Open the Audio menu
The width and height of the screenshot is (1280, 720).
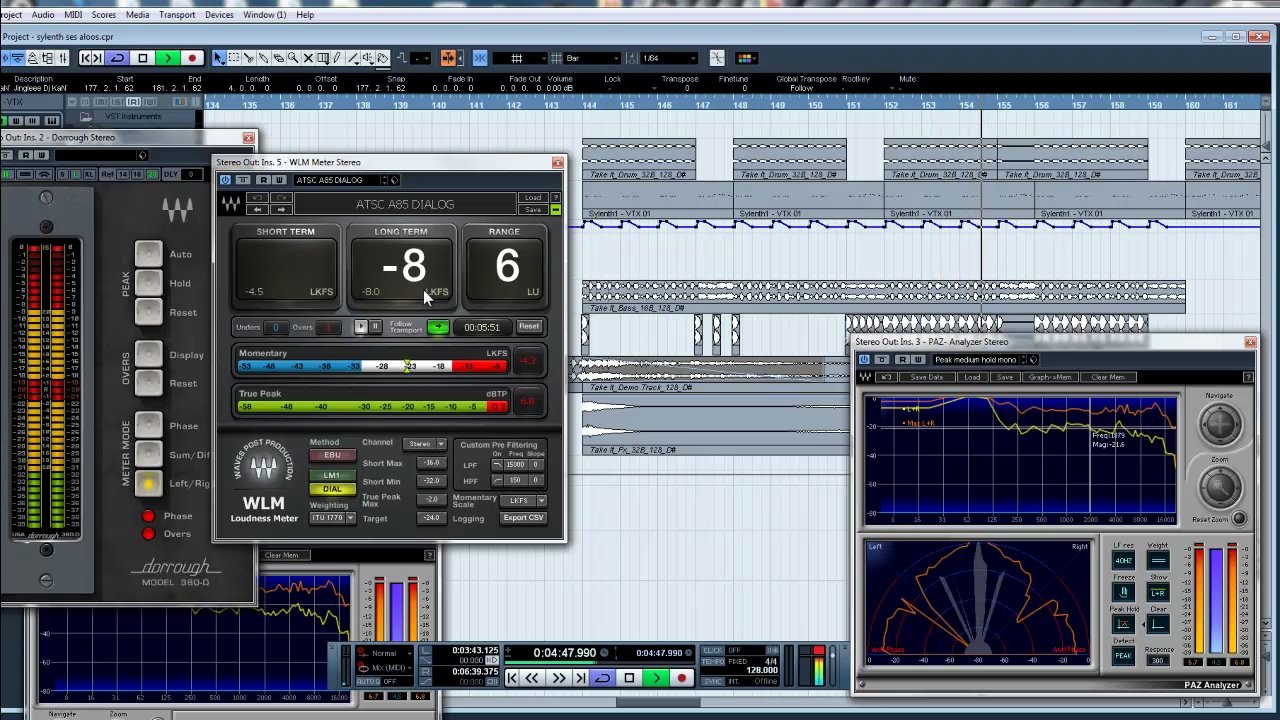(x=43, y=15)
